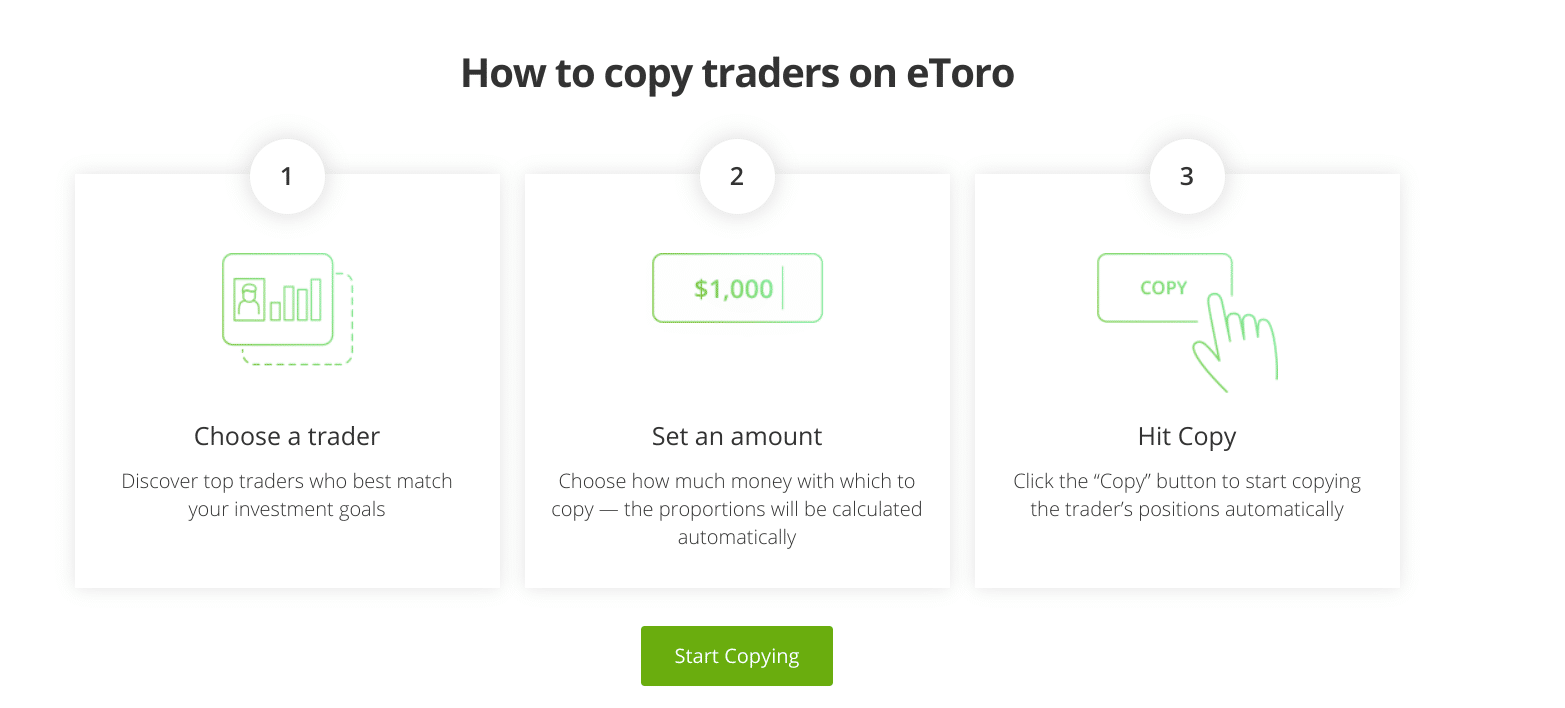Click the Set an amount heading link
The height and width of the screenshot is (708, 1565).
pyautogui.click(x=737, y=436)
